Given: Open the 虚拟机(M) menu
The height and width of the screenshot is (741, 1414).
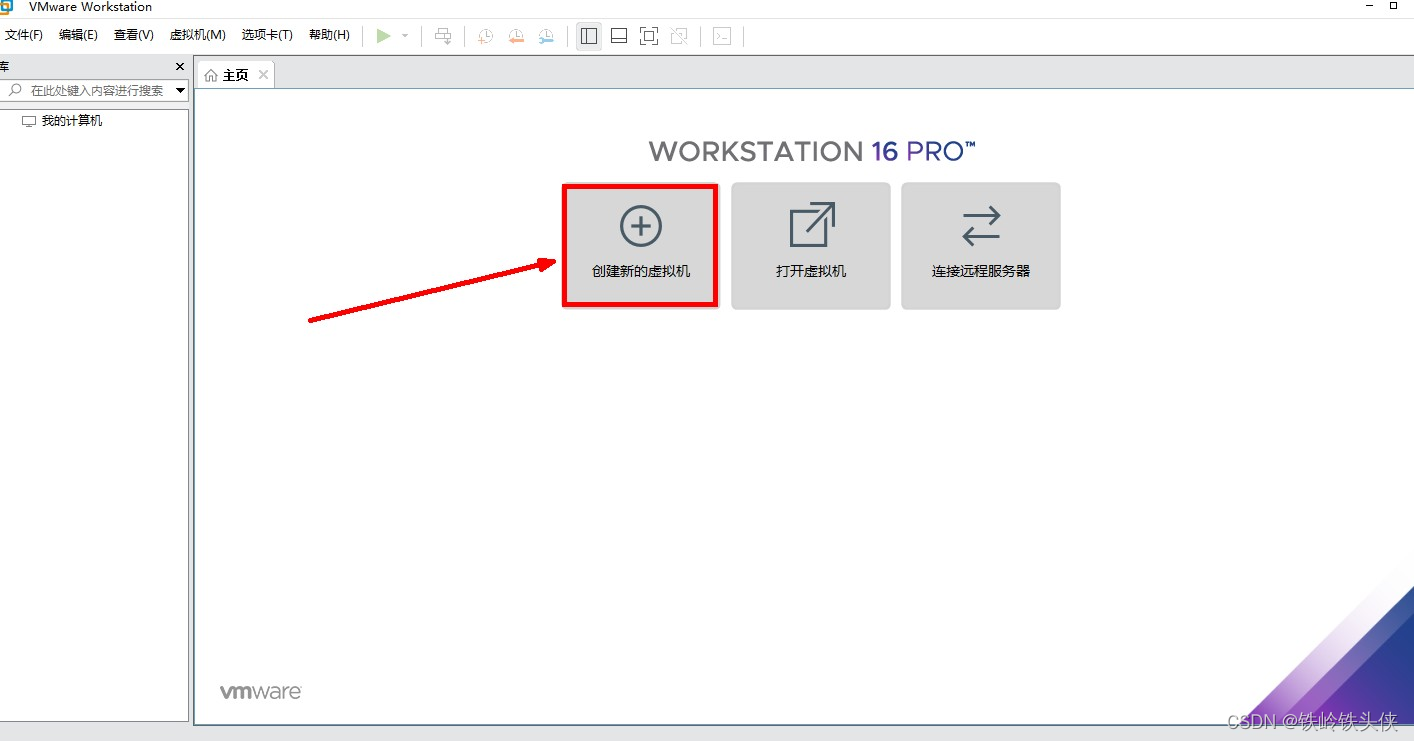Looking at the screenshot, I should tap(198, 35).
